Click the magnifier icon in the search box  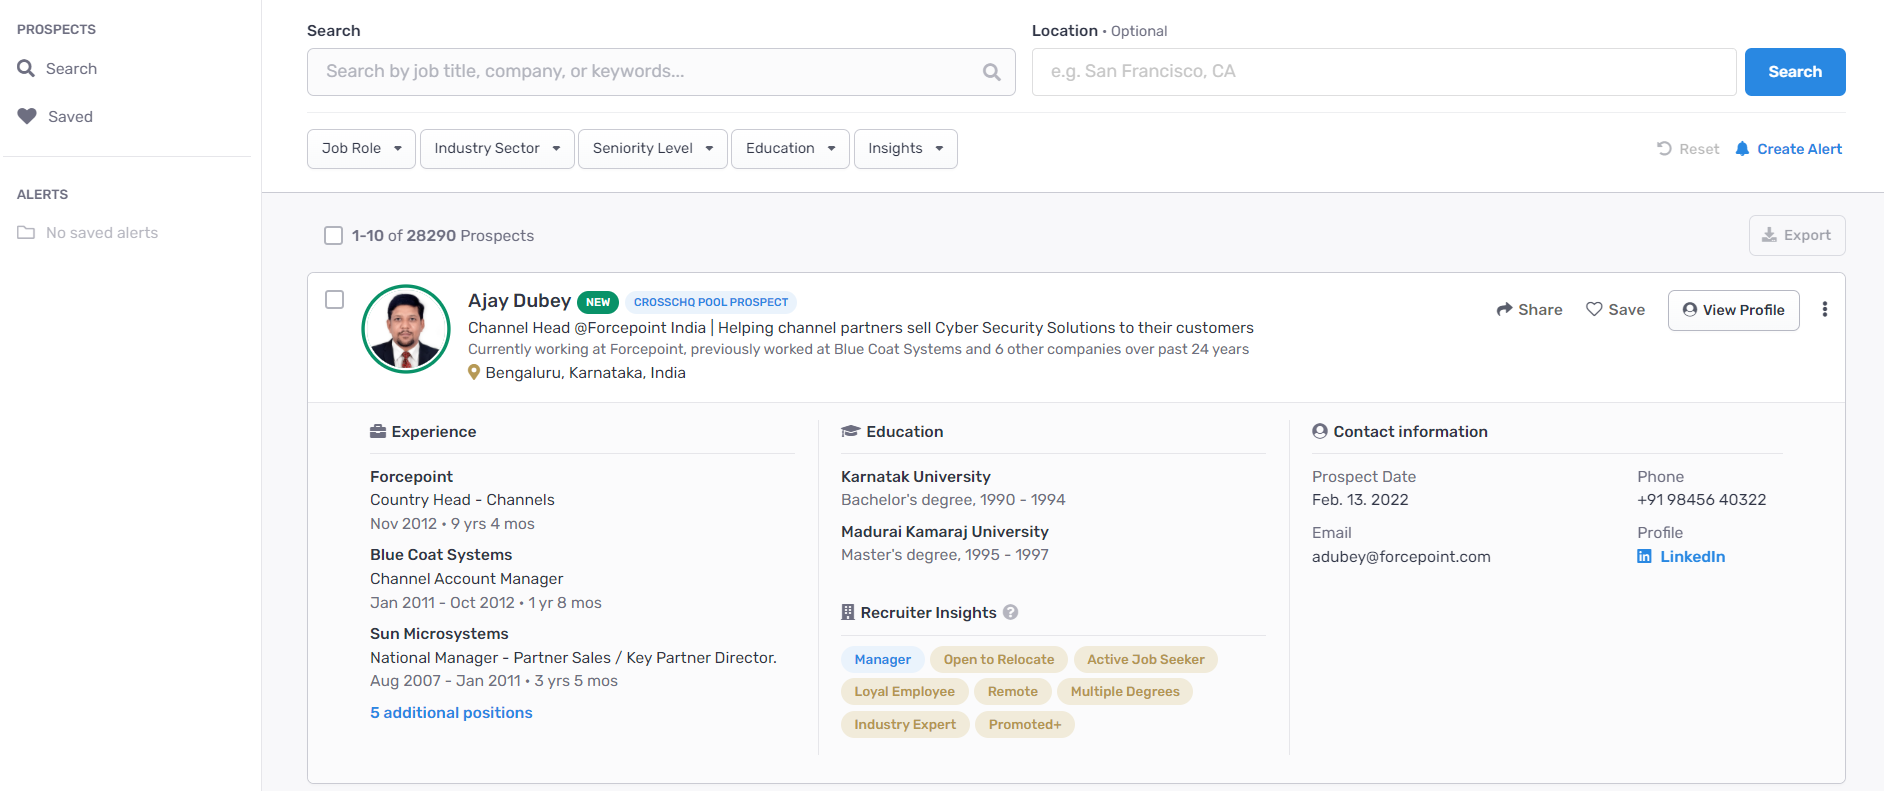[x=991, y=72]
